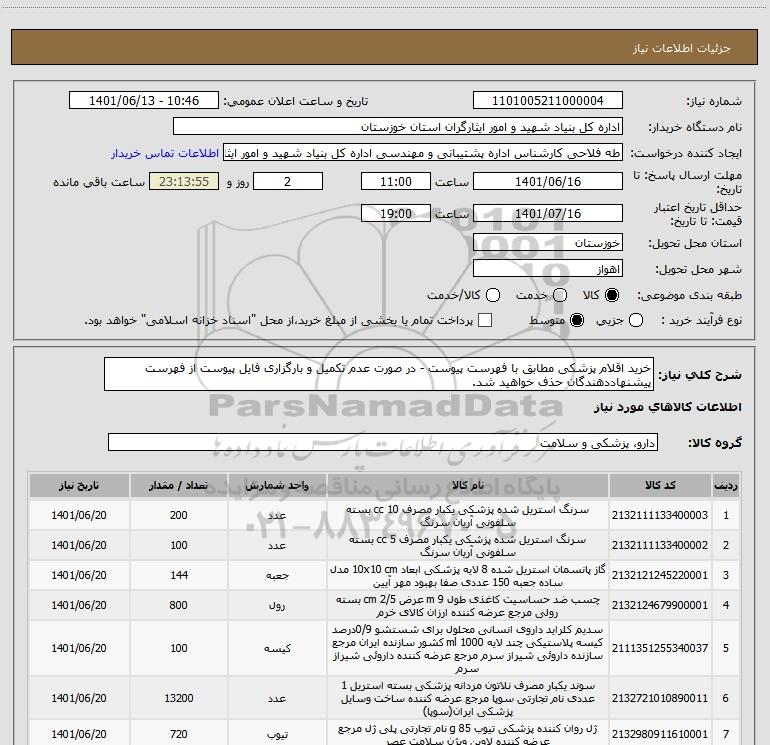
Task: Choose the متوسط purchase type radio
Action: [577, 320]
